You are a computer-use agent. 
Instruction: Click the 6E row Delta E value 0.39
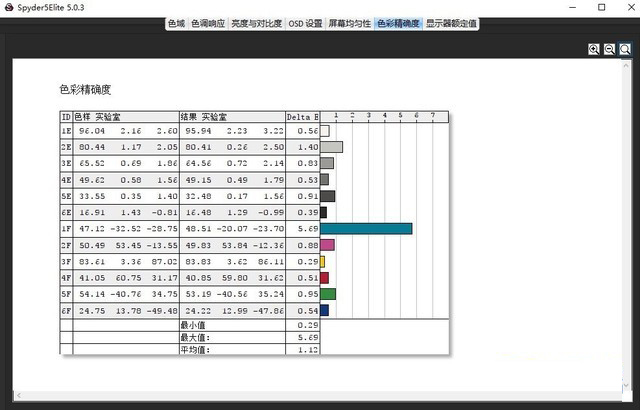(308, 213)
